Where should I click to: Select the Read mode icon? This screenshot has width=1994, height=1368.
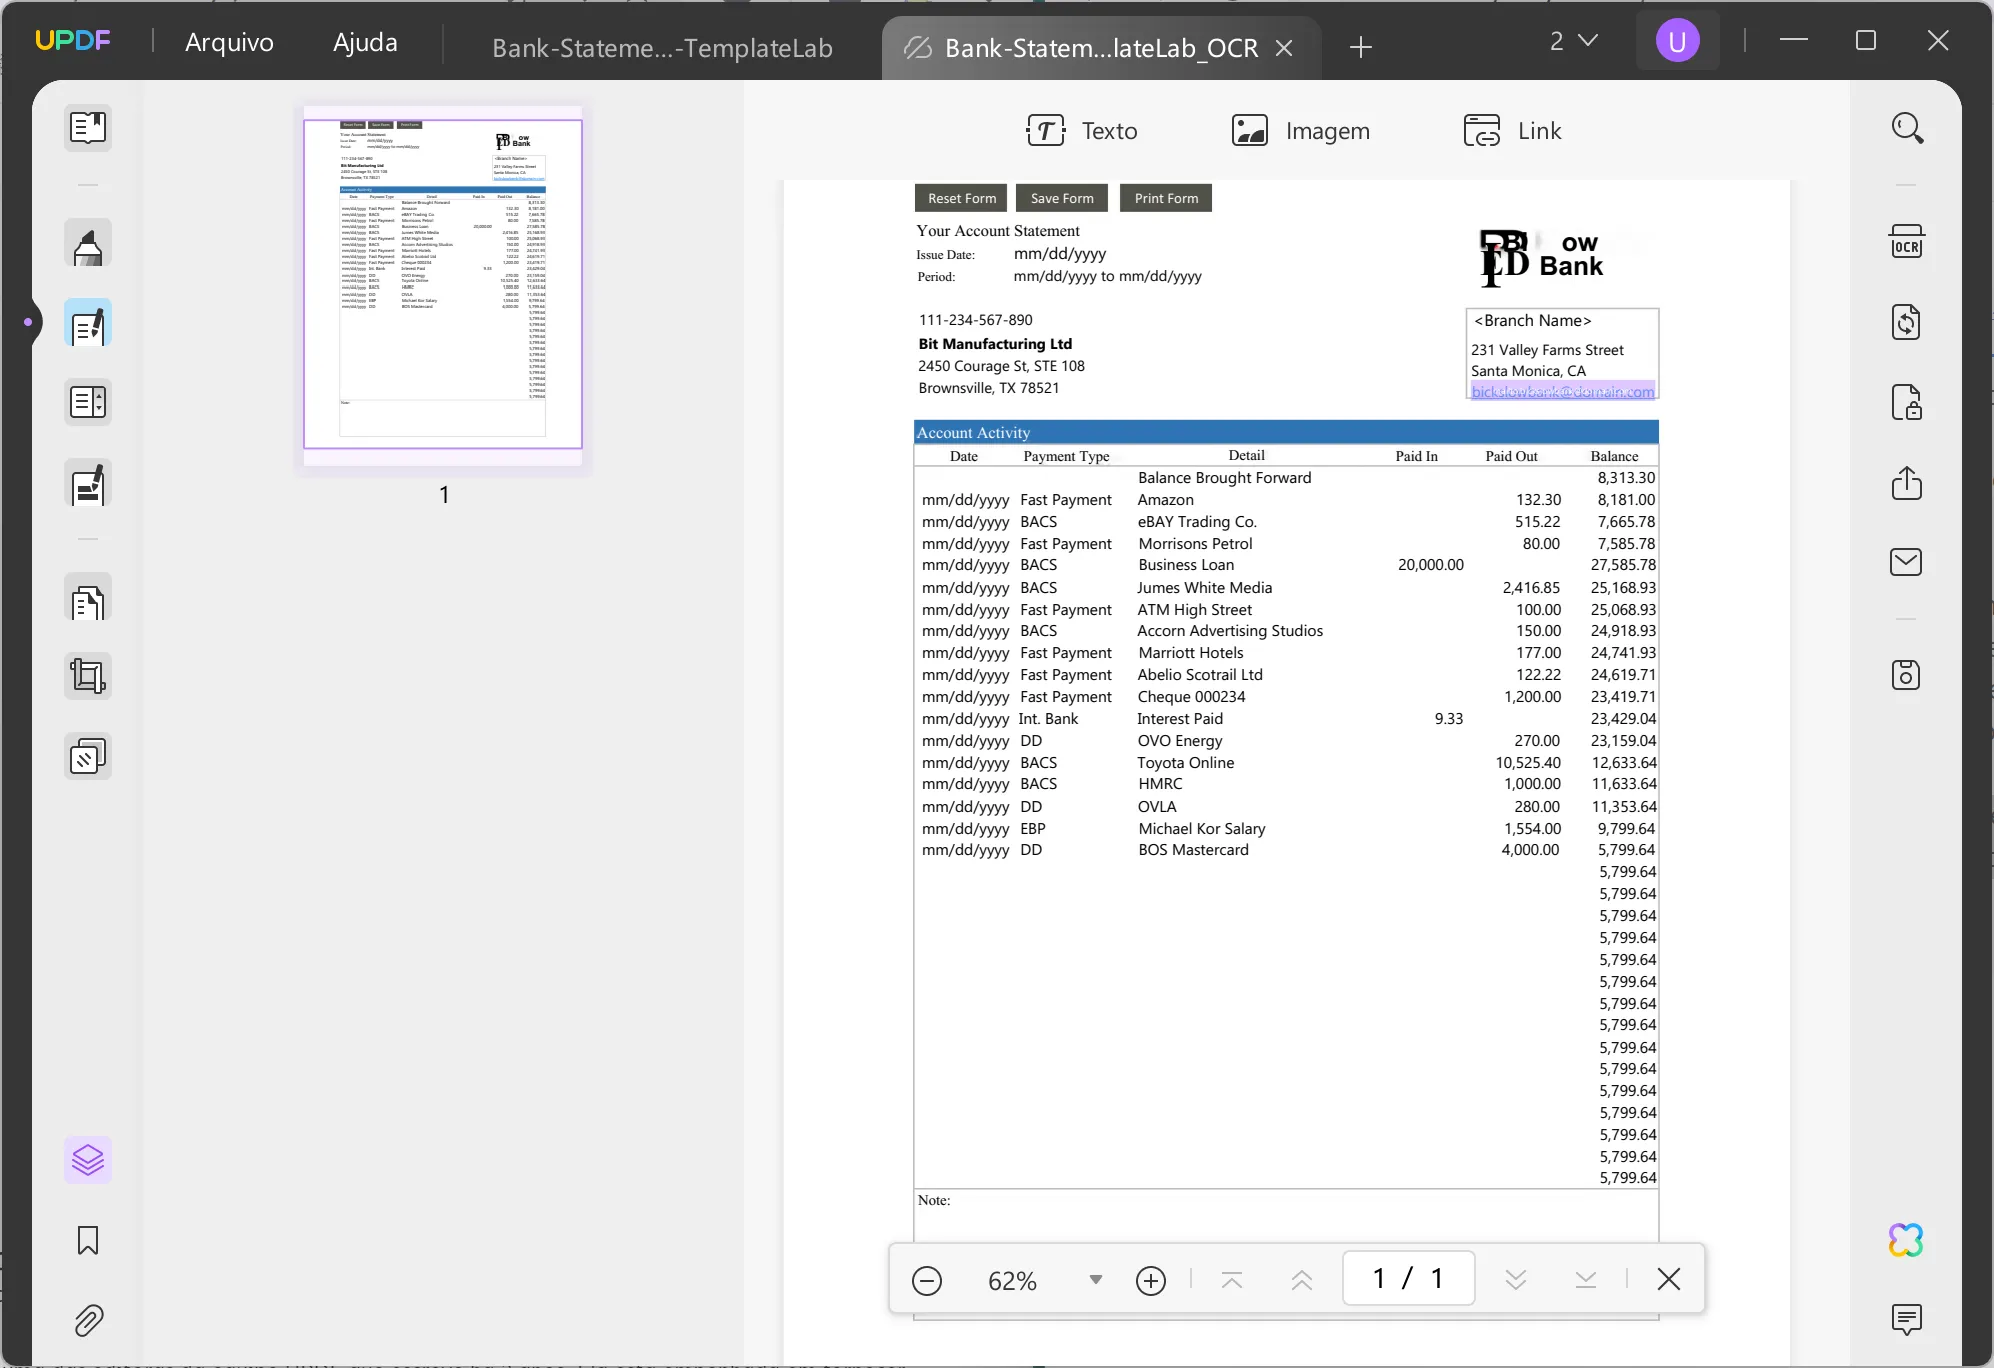click(x=86, y=127)
